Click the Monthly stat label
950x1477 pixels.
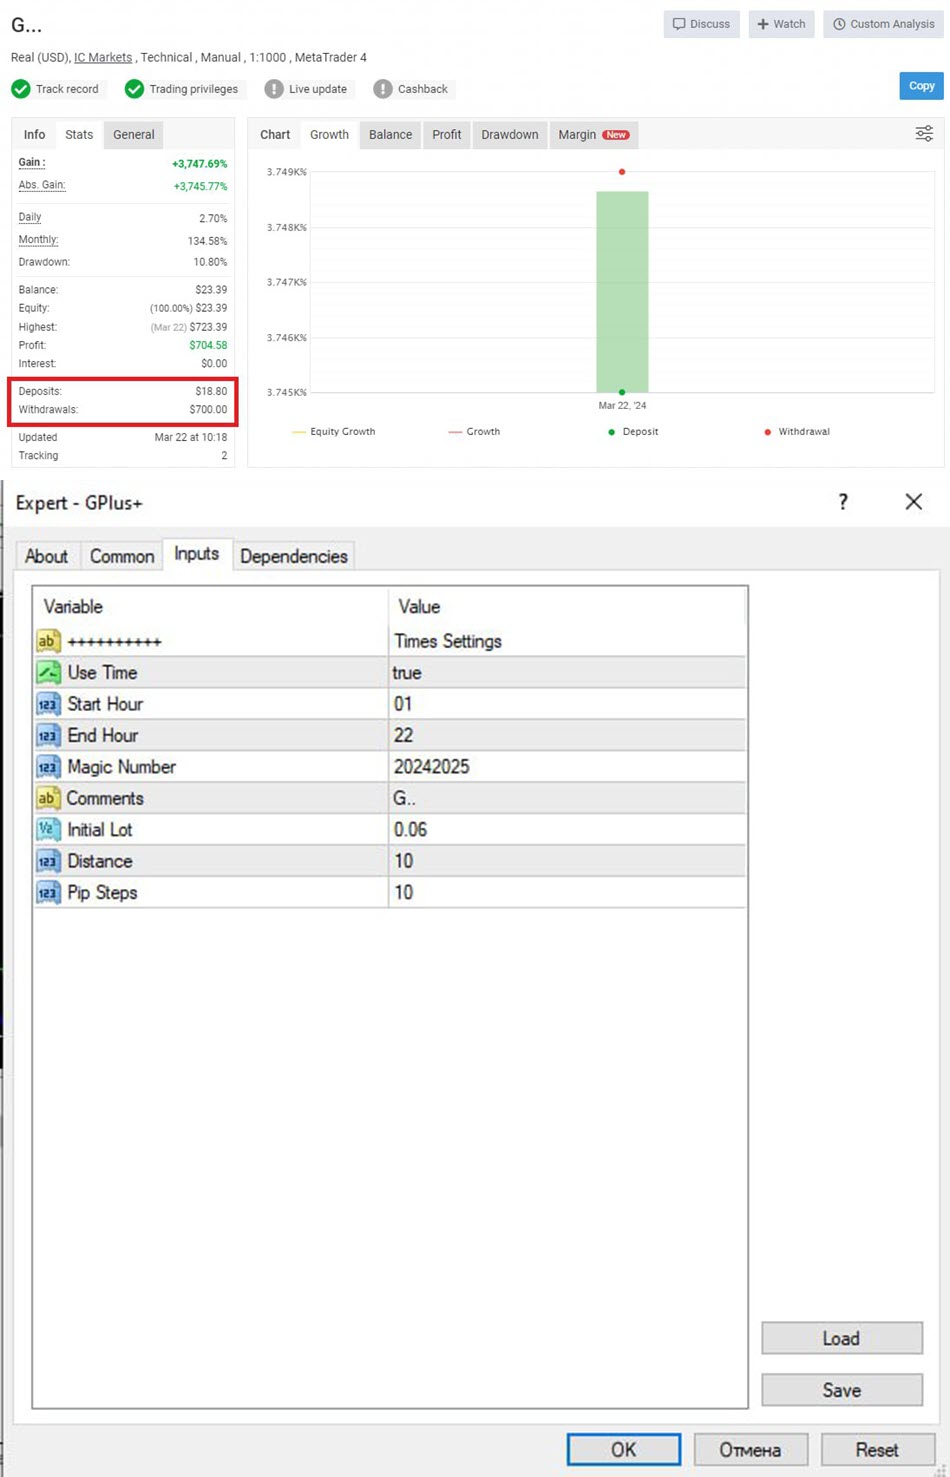pos(39,240)
